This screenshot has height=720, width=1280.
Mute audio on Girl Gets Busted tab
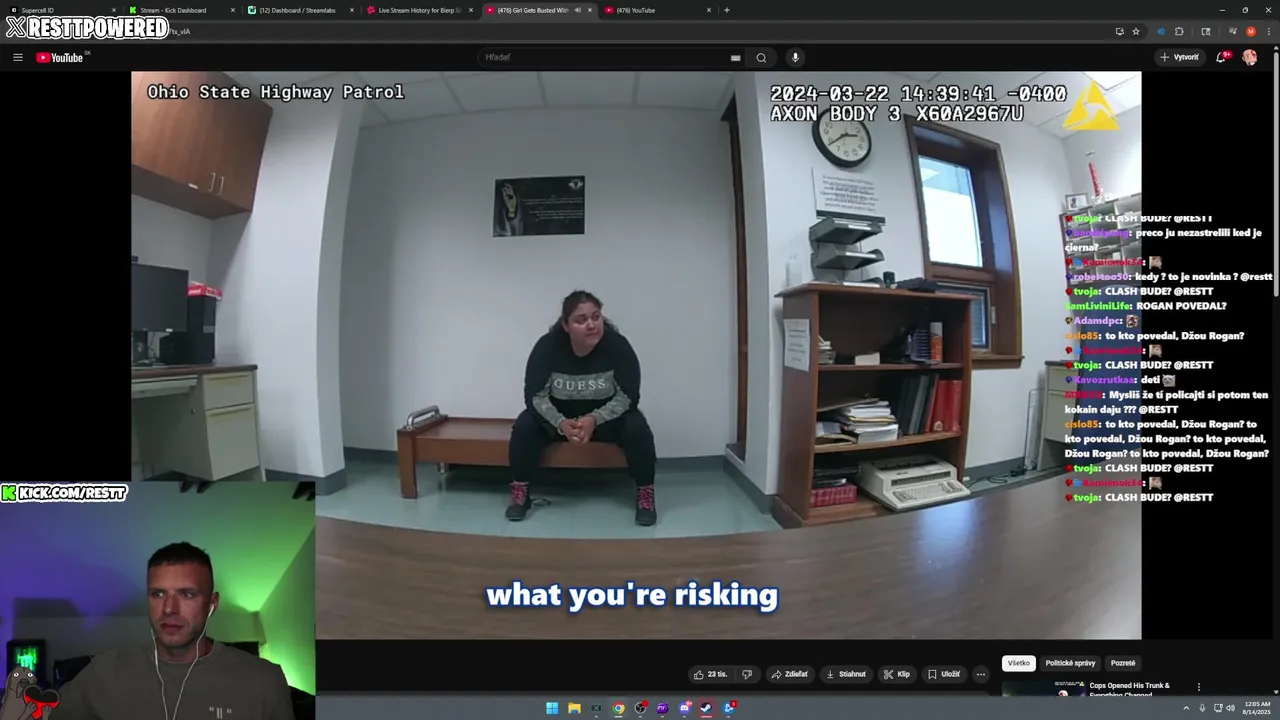click(577, 10)
